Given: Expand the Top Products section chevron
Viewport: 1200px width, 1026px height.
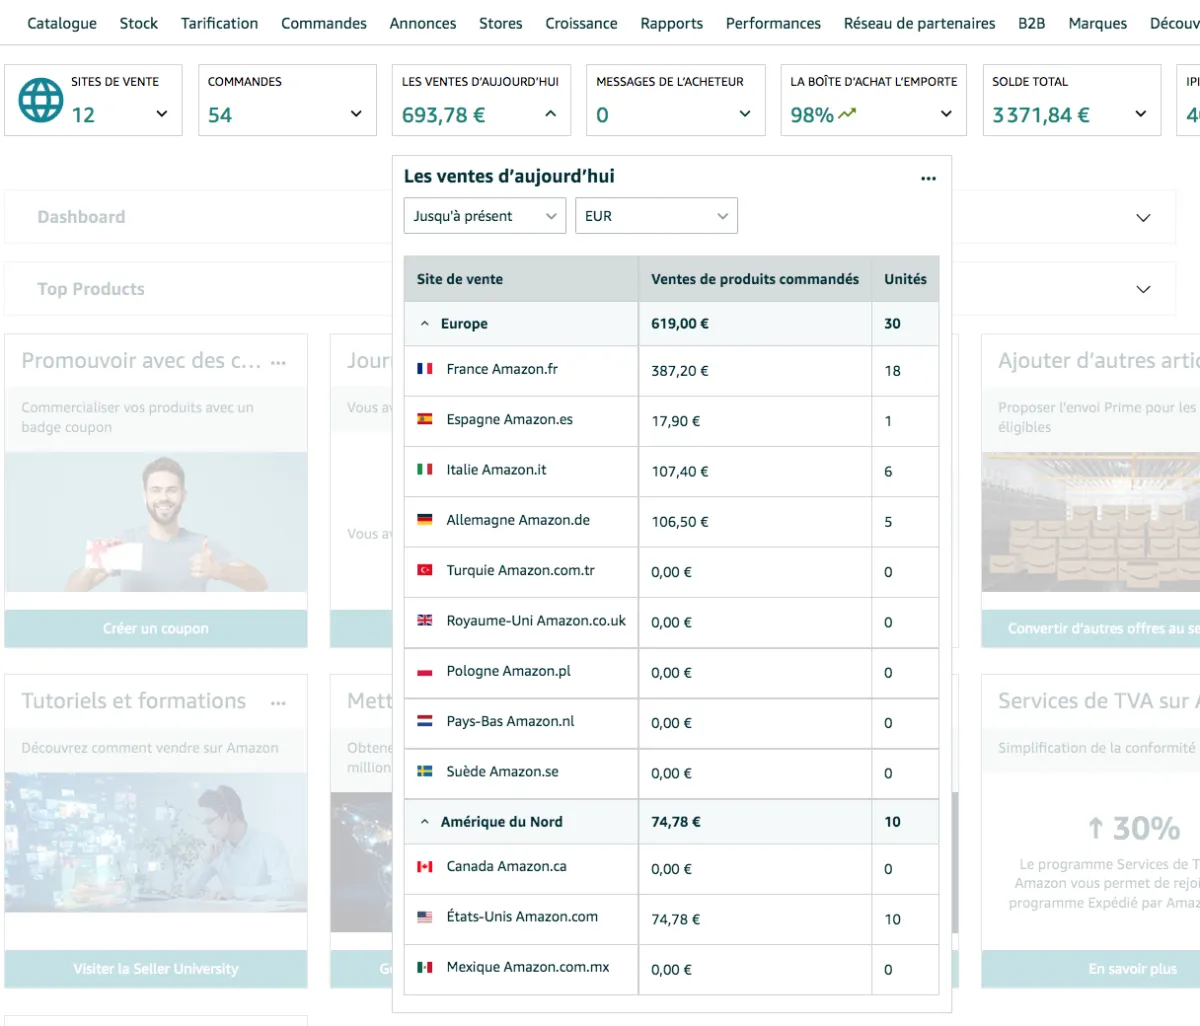Looking at the screenshot, I should [x=1144, y=289].
